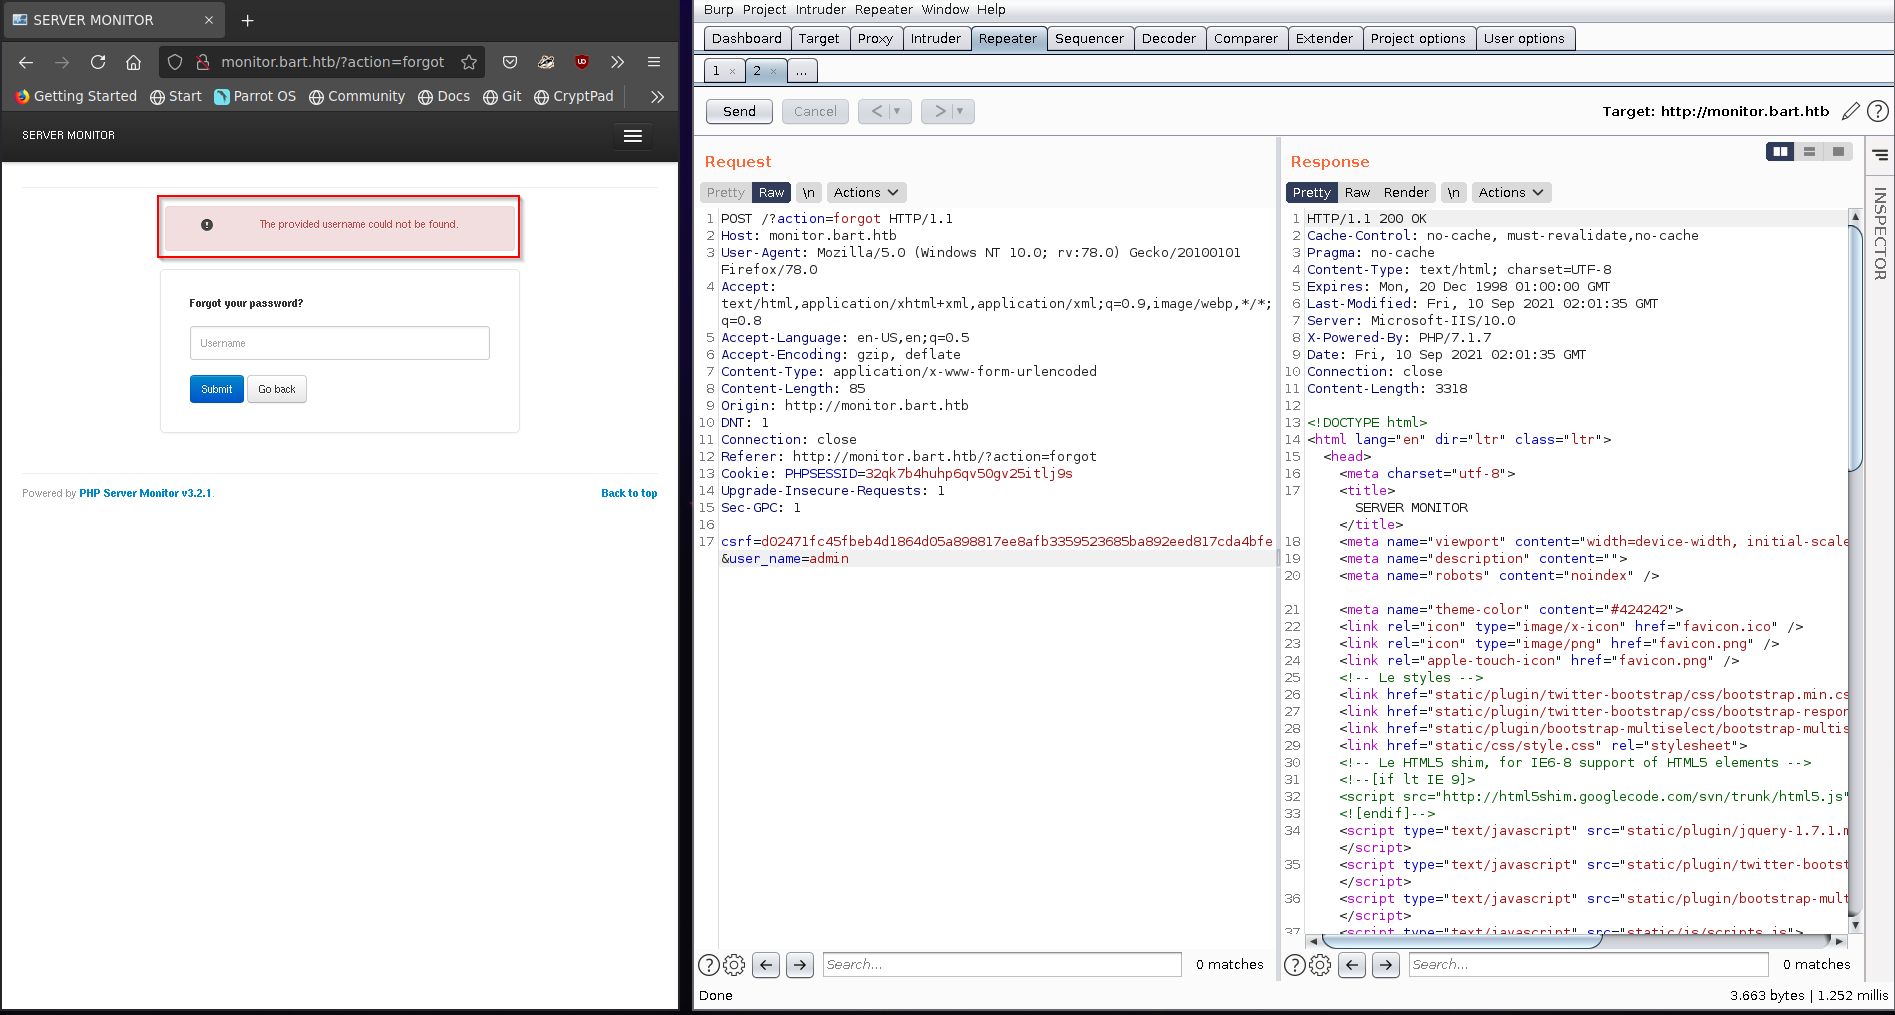Toggle response newline display
The image size is (1895, 1015).
pyautogui.click(x=1453, y=192)
